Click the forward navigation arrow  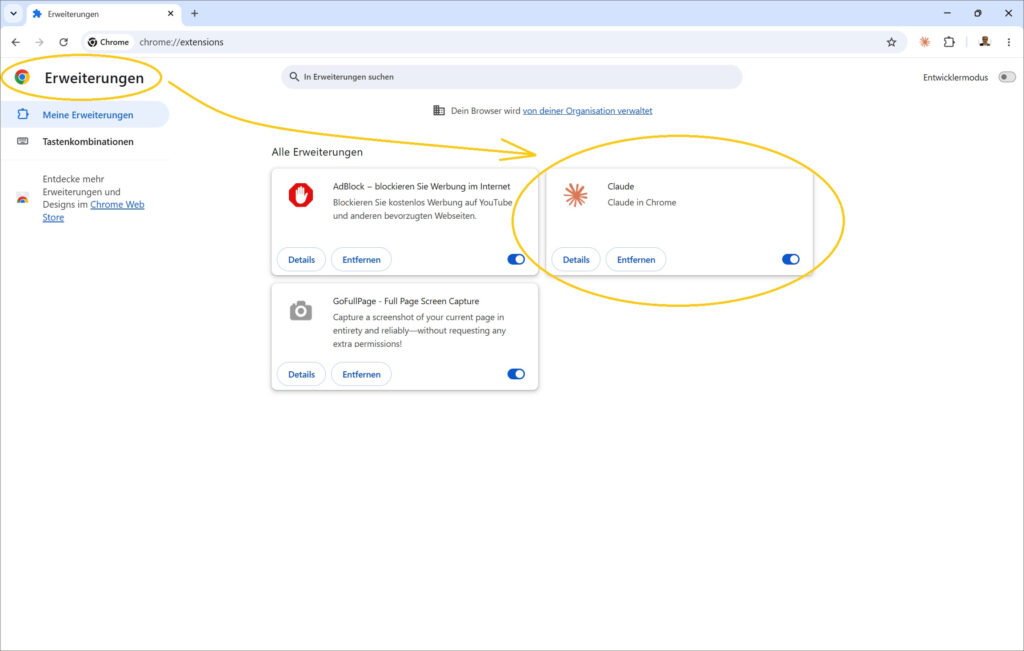39,42
